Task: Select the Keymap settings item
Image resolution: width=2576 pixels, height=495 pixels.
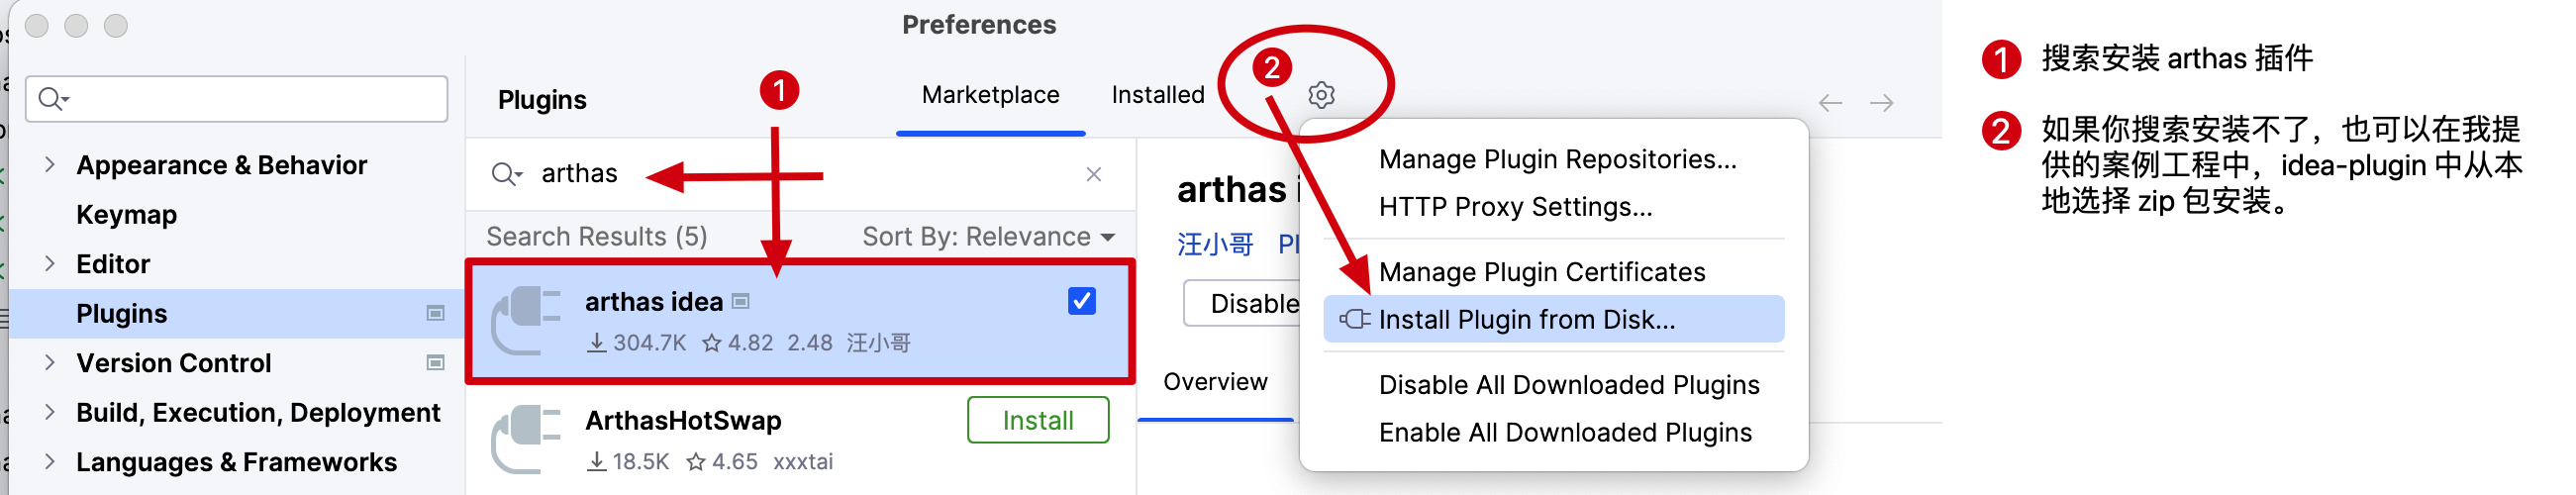Action: [x=126, y=215]
